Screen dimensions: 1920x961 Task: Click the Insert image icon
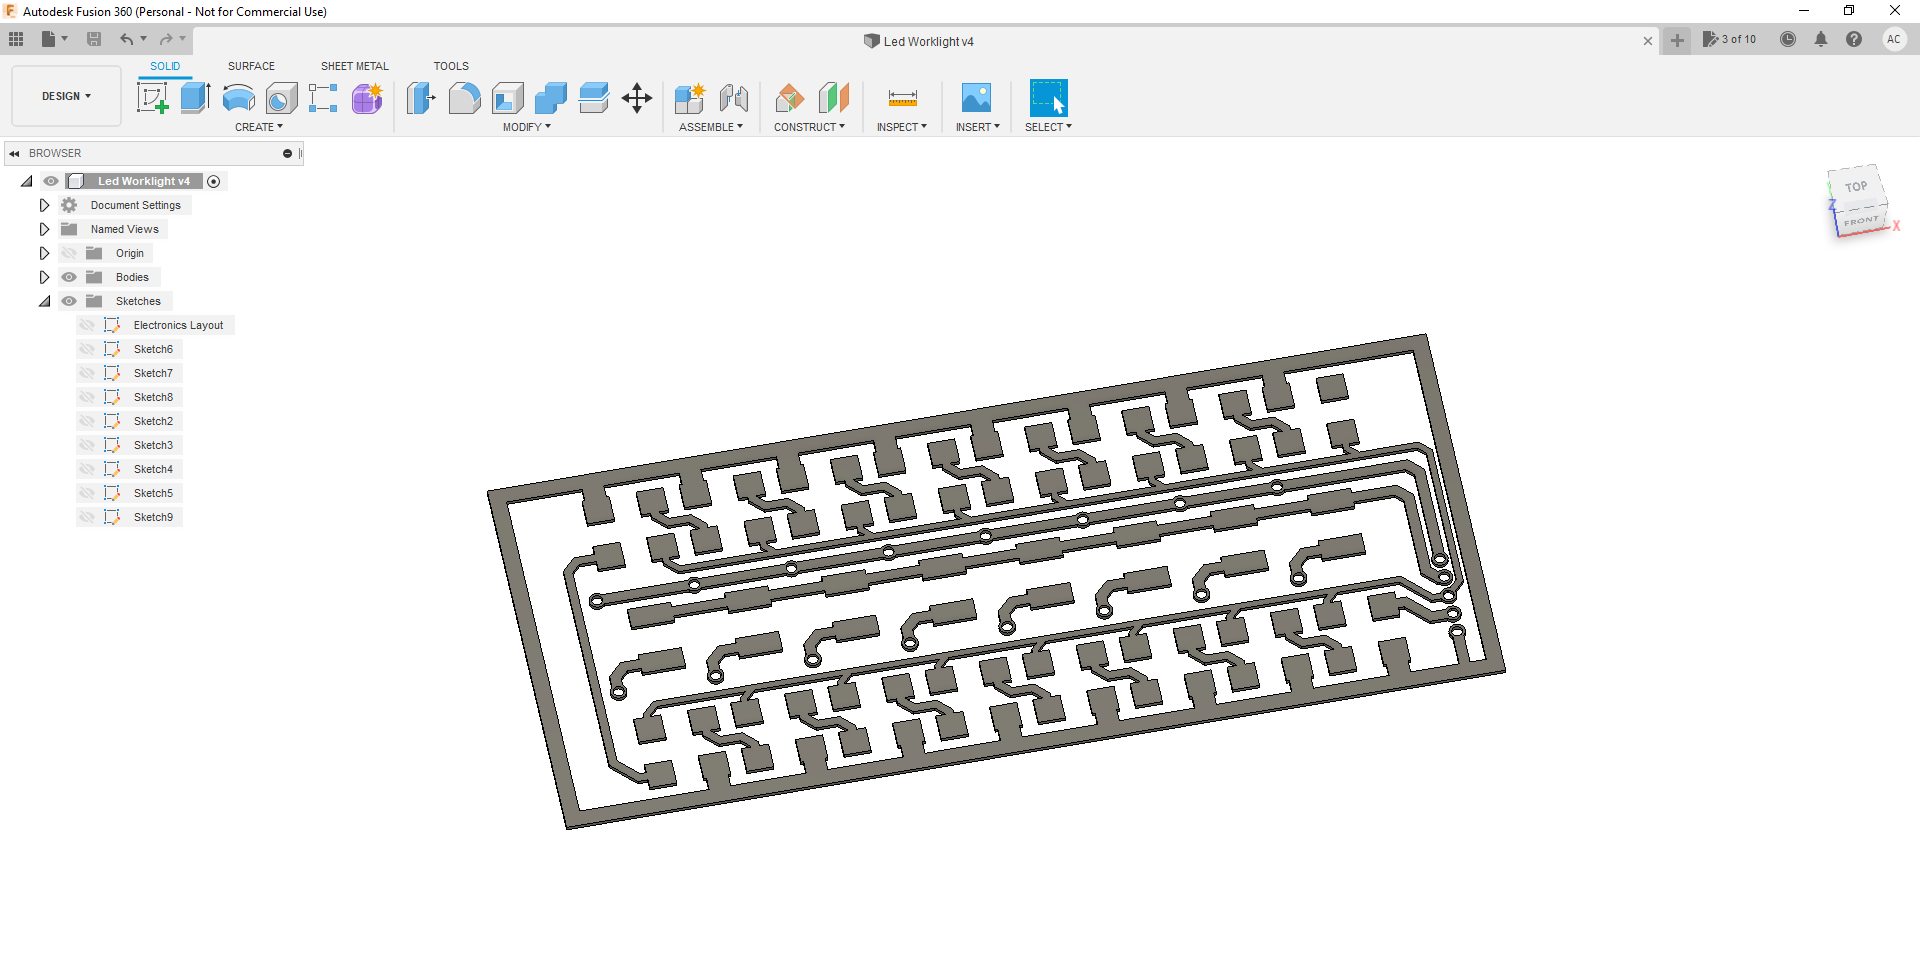pos(976,98)
